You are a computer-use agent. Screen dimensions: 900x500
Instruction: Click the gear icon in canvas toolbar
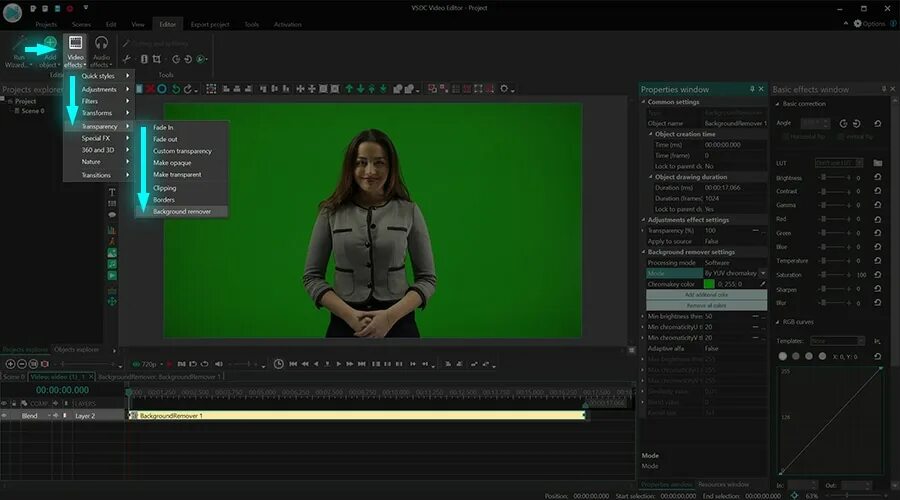(x=504, y=89)
